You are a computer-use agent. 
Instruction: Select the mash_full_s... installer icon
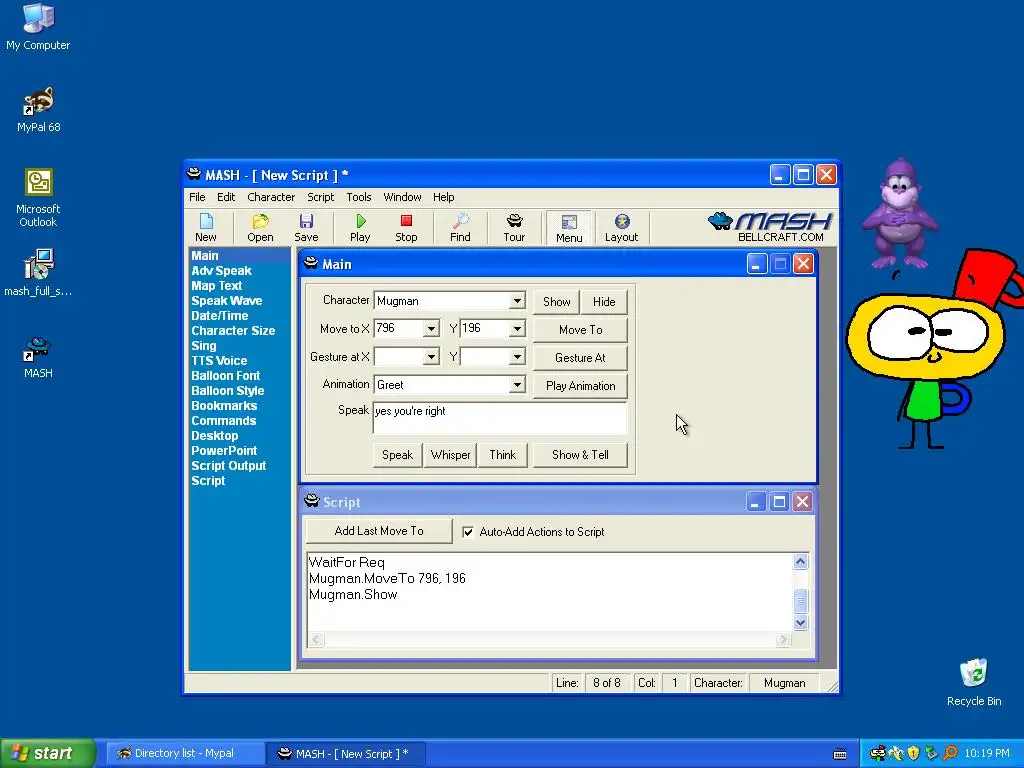click(x=38, y=273)
